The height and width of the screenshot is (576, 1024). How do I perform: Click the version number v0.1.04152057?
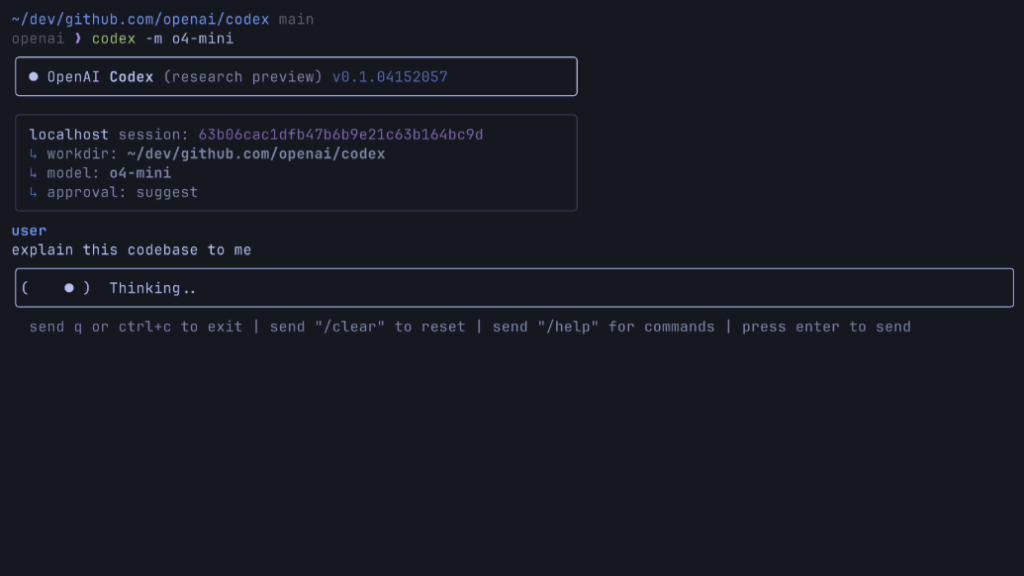click(390, 76)
